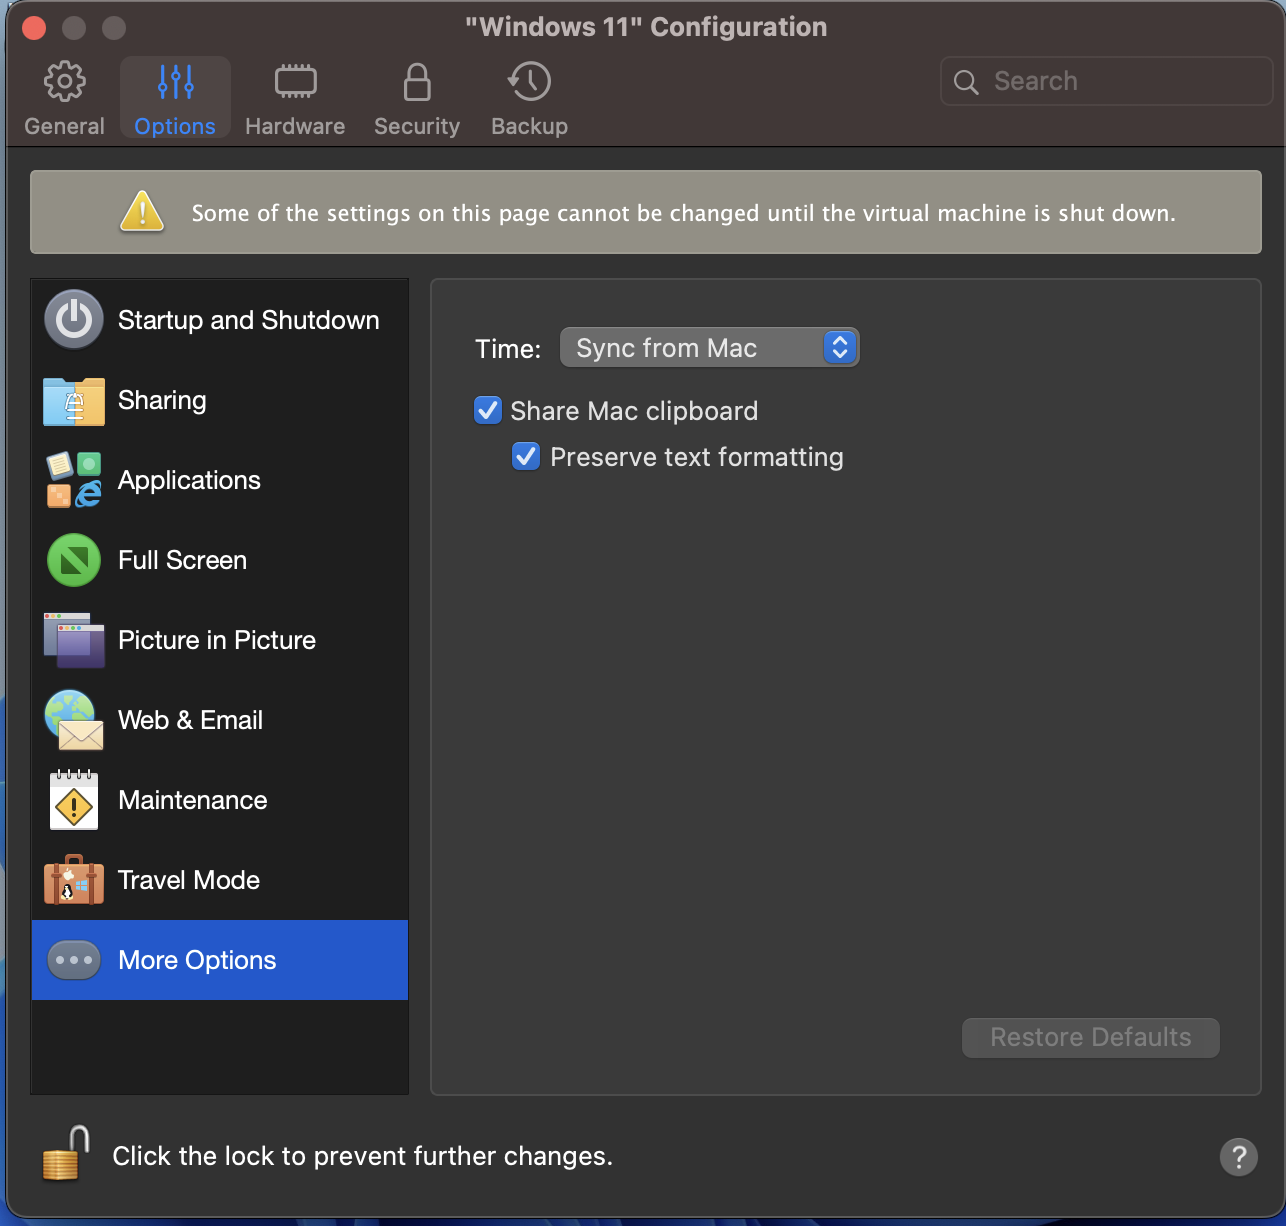Click the yellow warning triangle icon
Viewport: 1286px width, 1226px height.
click(x=142, y=211)
